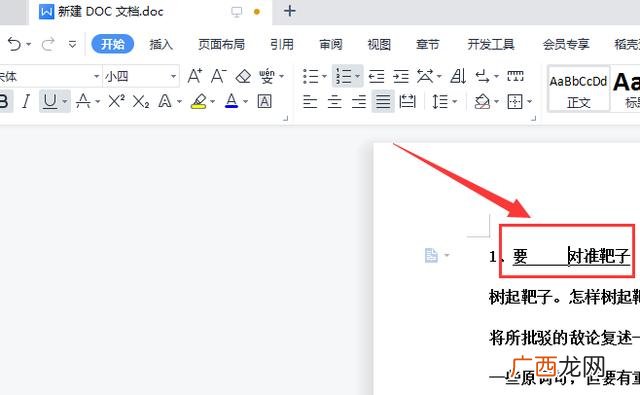Toggle Italic formatting
The height and width of the screenshot is (395, 640).
[26, 101]
